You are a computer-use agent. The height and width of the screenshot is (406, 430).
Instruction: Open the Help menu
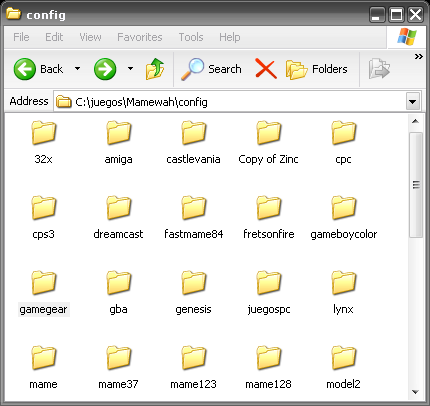coord(230,37)
